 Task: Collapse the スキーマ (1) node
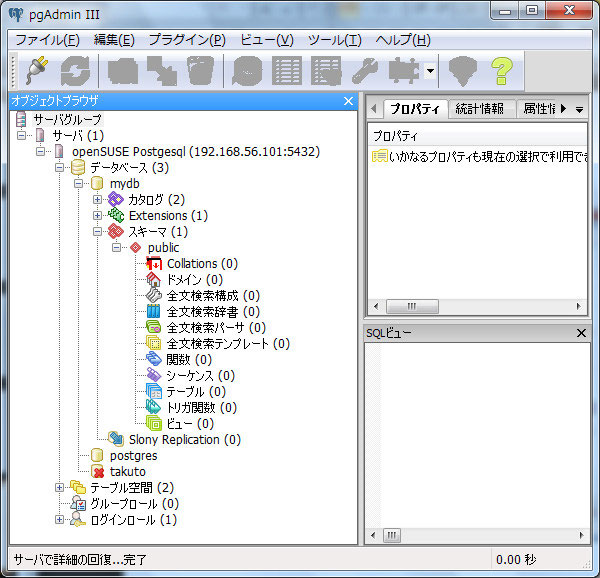(x=97, y=232)
